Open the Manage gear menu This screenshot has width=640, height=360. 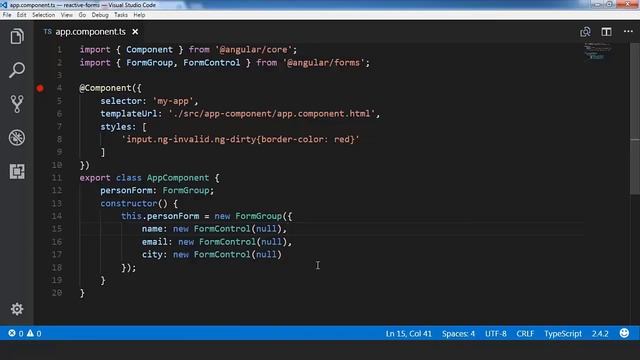pyautogui.click(x=17, y=309)
